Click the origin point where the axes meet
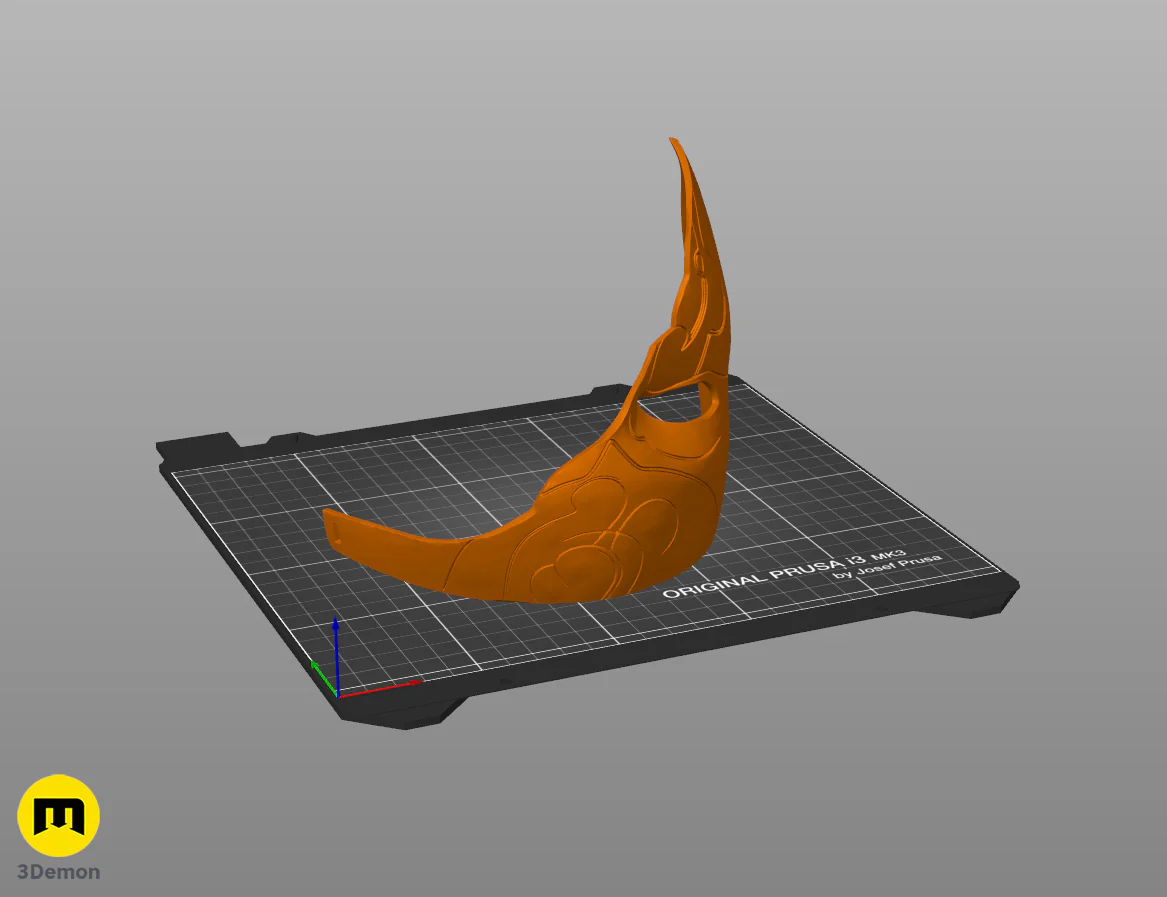The height and width of the screenshot is (897, 1167). pos(338,695)
